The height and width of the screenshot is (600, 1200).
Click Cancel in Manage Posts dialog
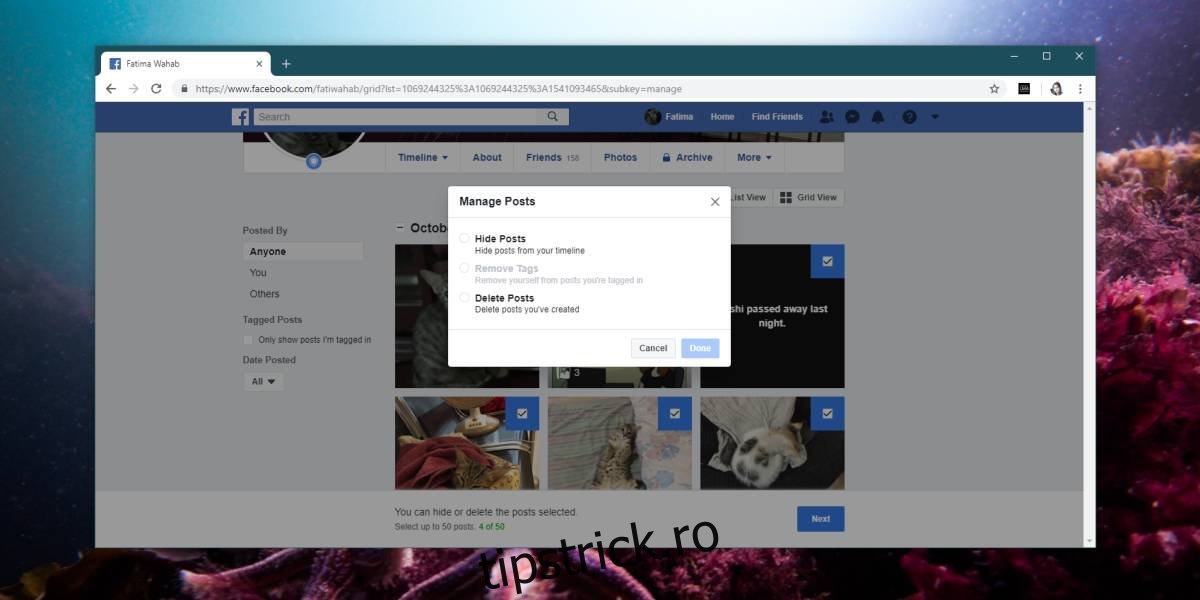coord(653,348)
